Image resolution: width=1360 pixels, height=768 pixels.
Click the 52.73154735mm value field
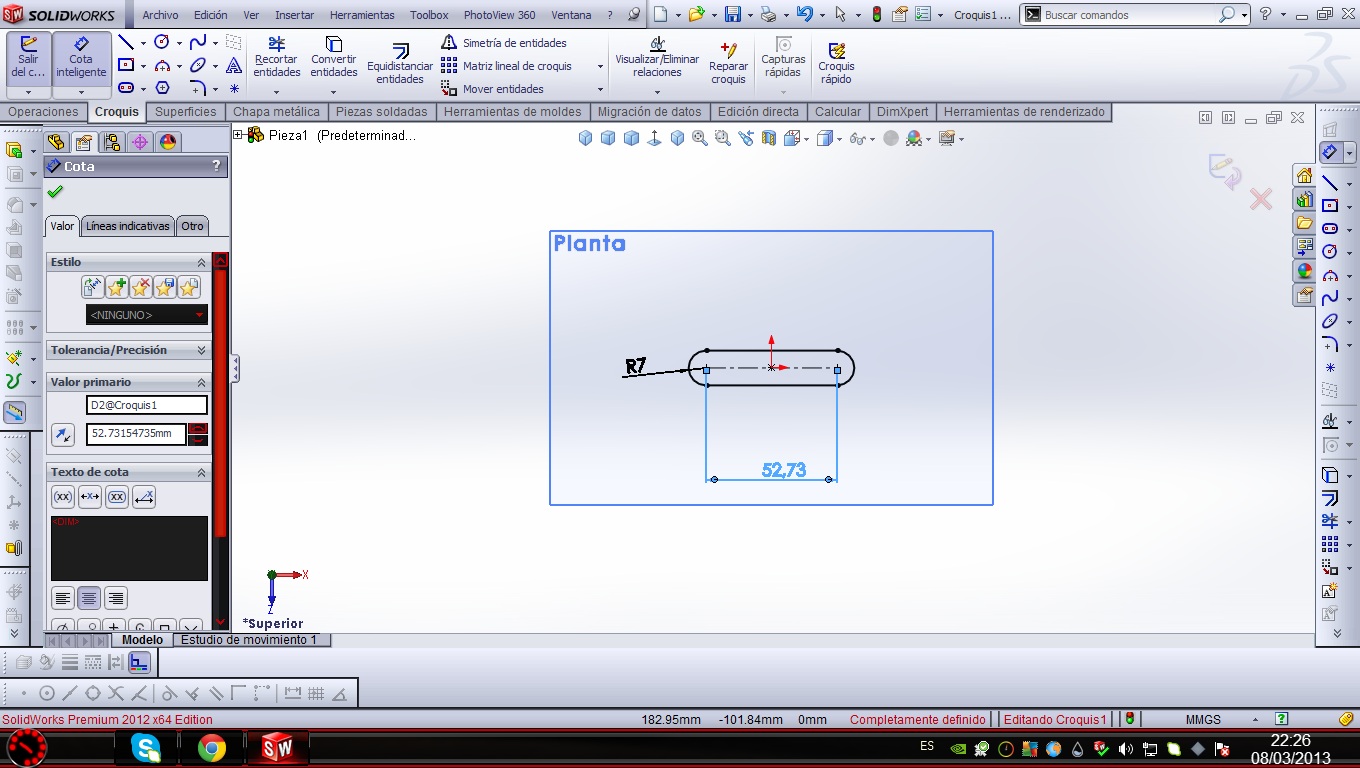click(136, 434)
